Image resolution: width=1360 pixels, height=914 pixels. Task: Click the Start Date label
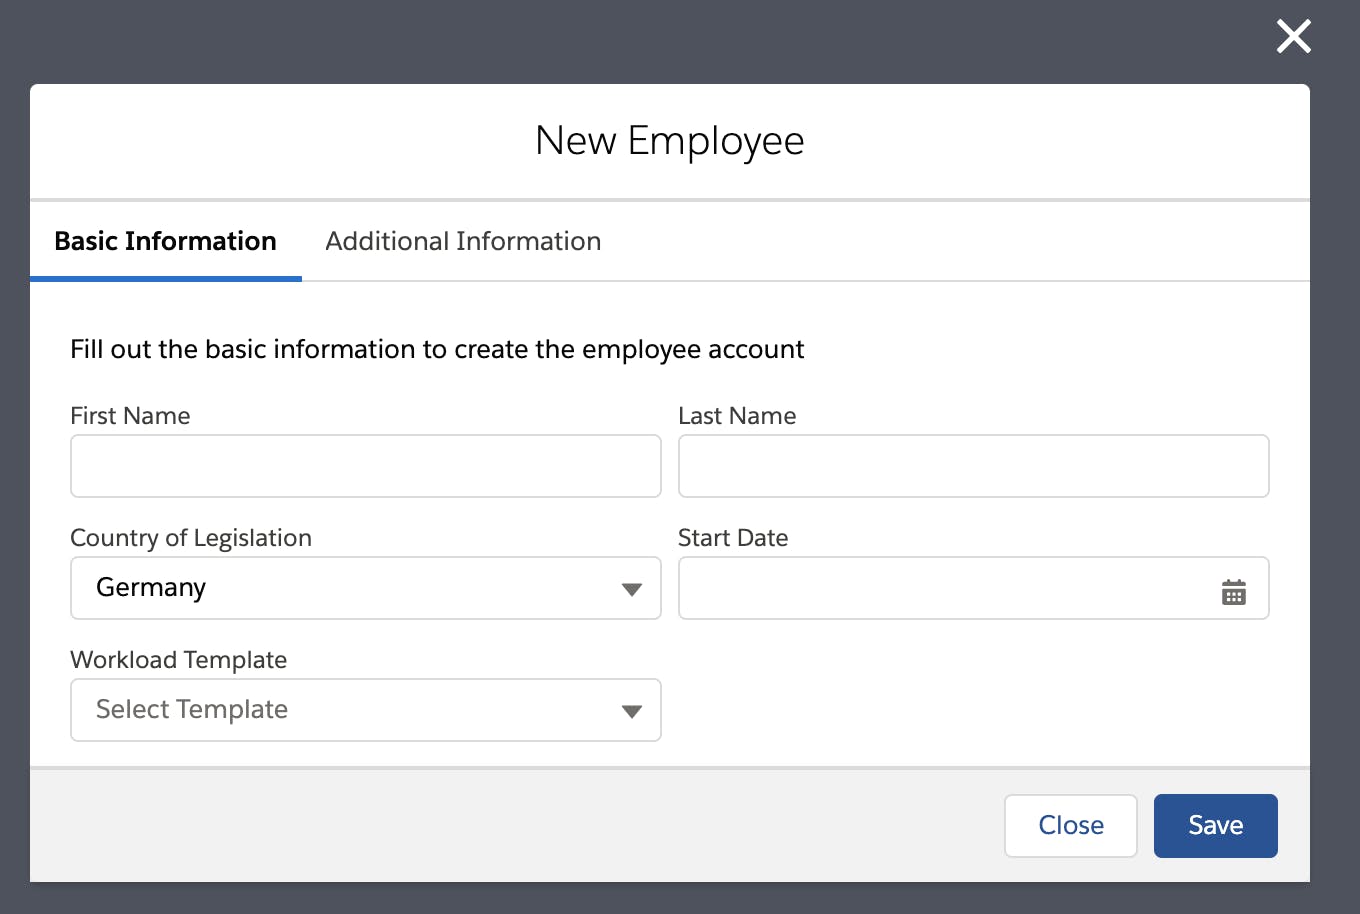click(733, 538)
